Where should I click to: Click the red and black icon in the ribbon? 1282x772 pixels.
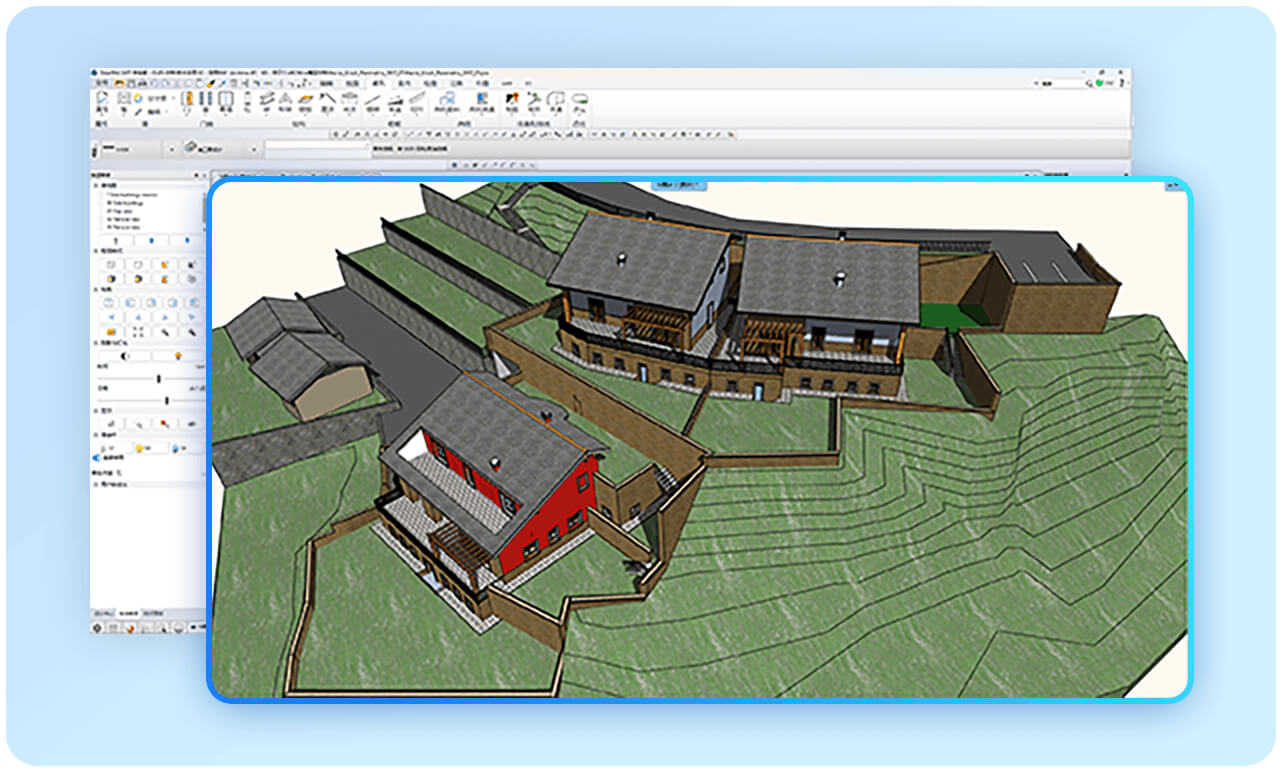512,97
